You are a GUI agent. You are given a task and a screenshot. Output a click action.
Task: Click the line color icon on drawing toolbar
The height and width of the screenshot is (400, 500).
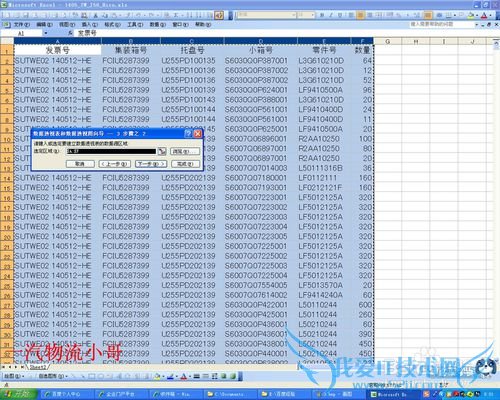pos(170,376)
